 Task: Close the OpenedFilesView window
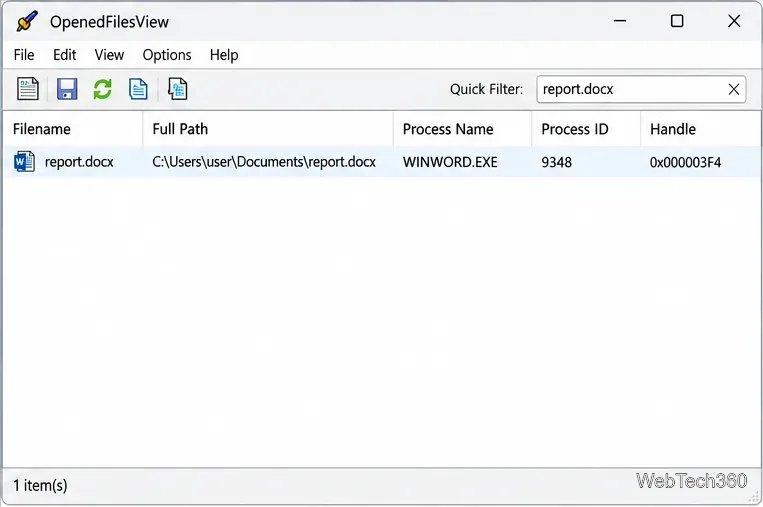coord(734,21)
